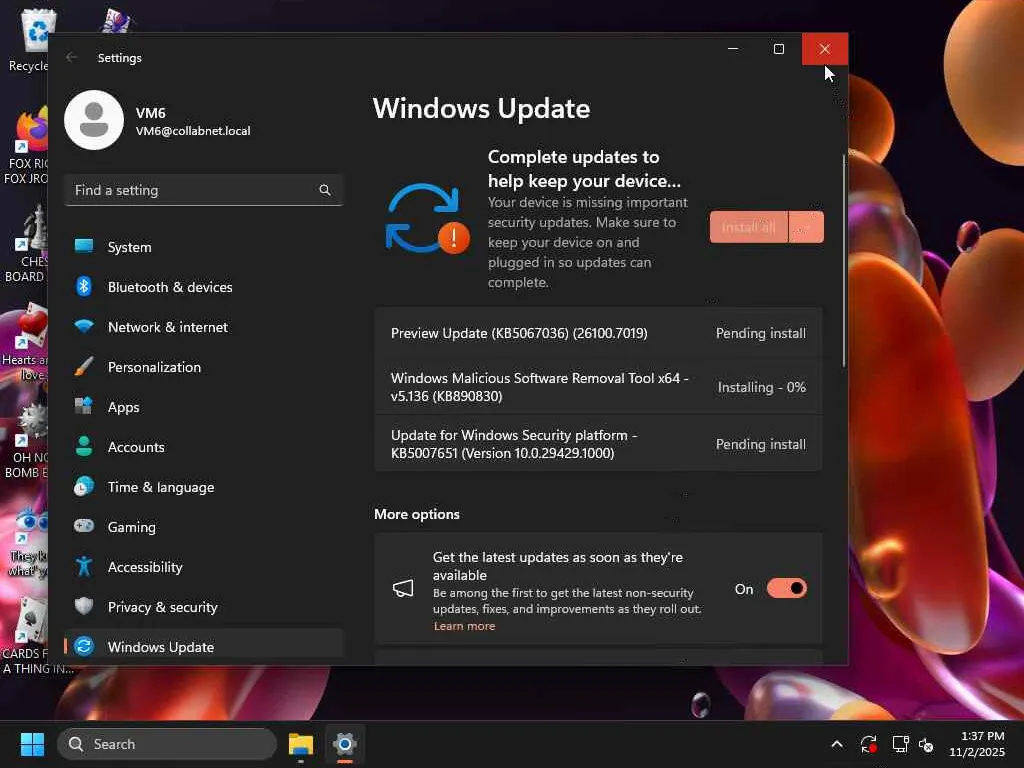Open the Accessibility page
1024x768 pixels.
[x=204, y=567]
